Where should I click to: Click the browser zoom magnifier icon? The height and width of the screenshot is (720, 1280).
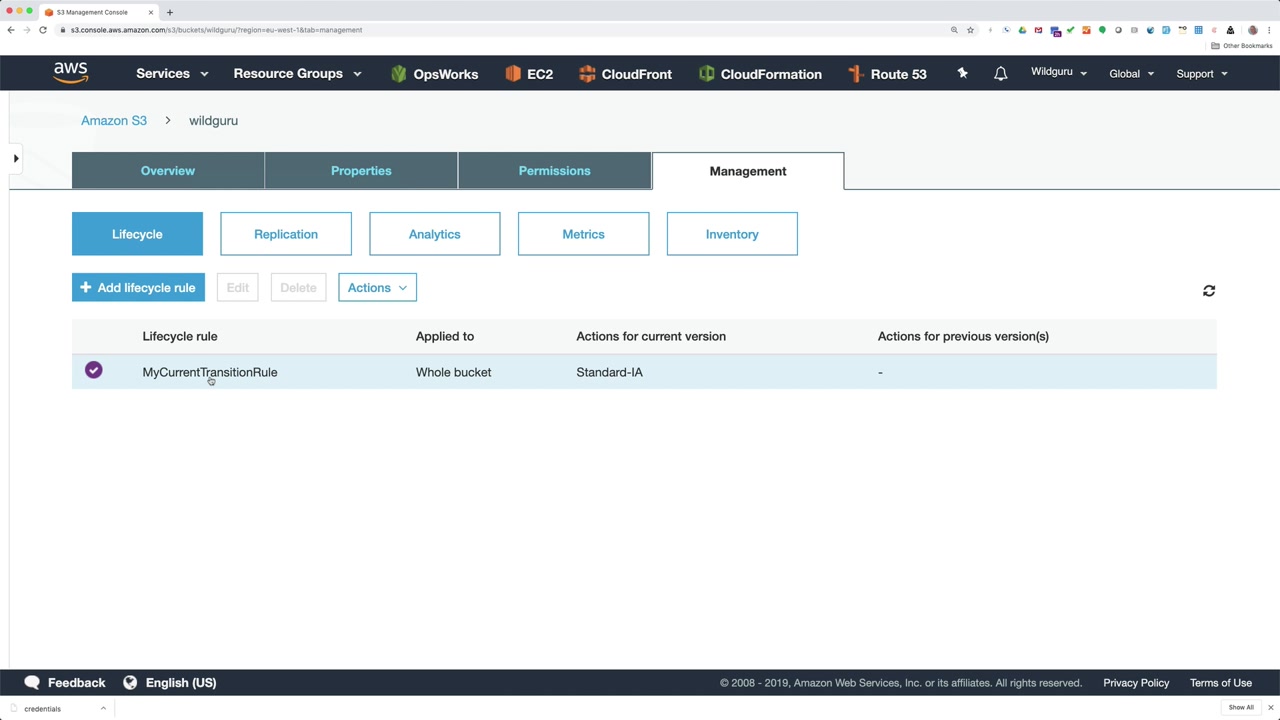954,30
